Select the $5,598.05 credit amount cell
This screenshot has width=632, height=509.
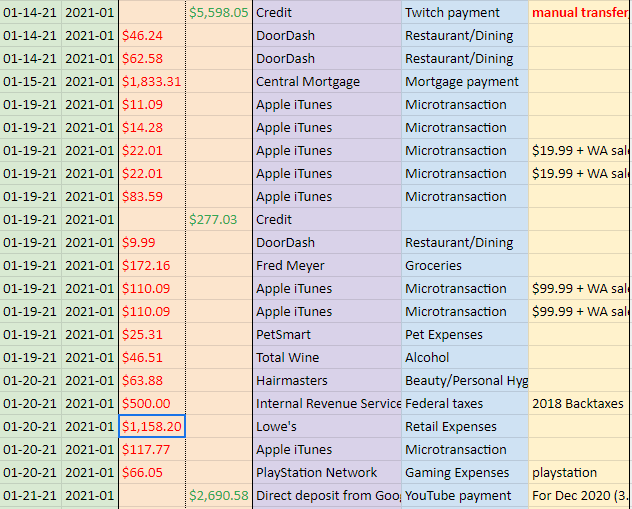(x=219, y=12)
